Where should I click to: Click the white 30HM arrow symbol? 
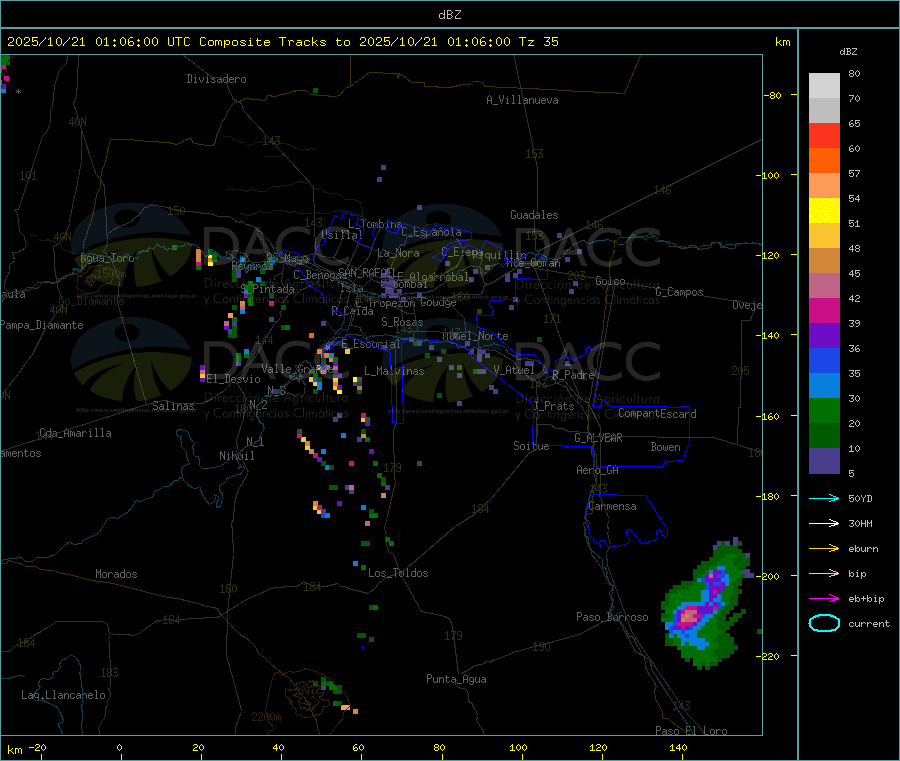(824, 523)
